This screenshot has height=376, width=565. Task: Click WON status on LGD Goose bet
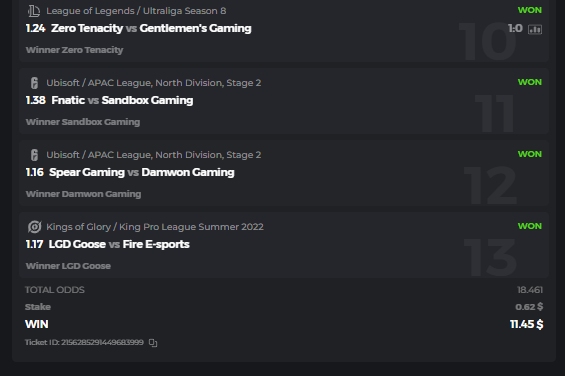(530, 226)
